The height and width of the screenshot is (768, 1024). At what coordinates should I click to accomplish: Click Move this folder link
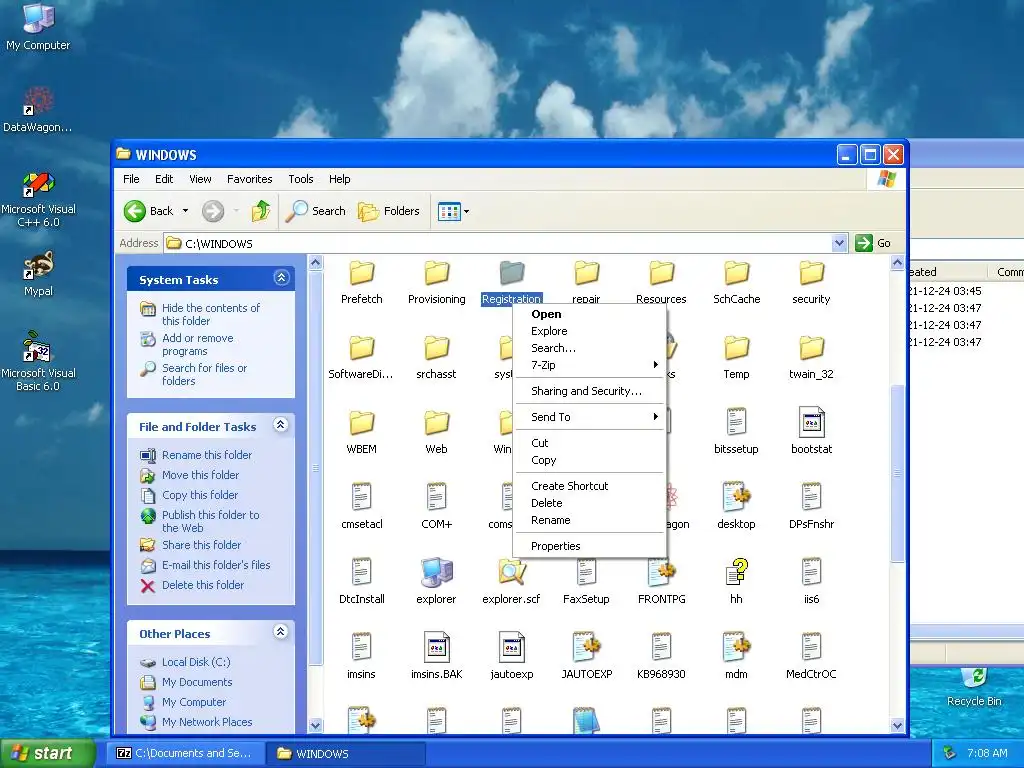(200, 475)
